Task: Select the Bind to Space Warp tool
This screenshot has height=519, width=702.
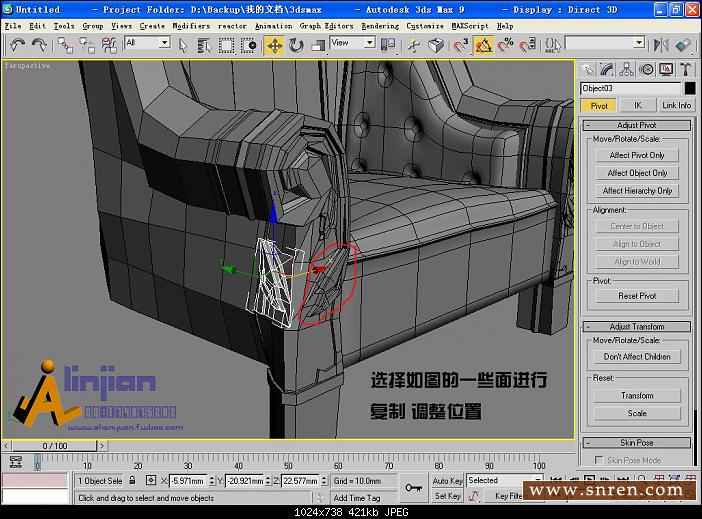Action: 109,45
